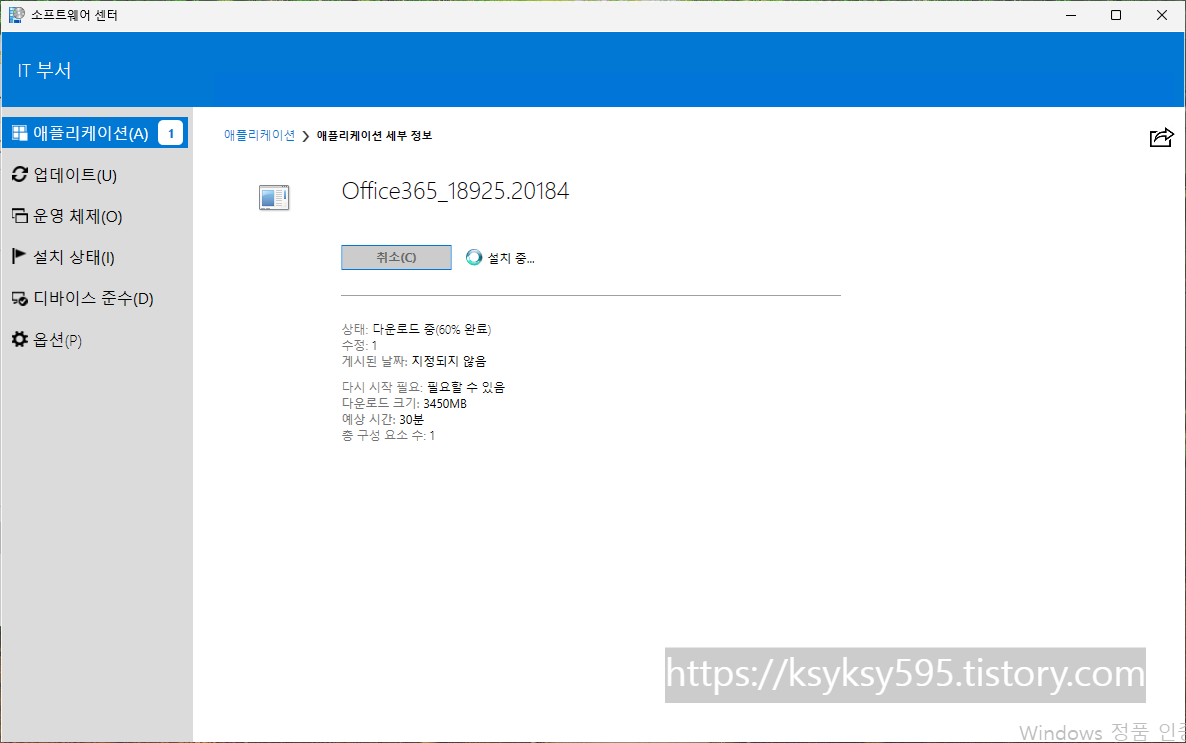1186x743 pixels.
Task: Click the badge count 1 on Applications
Action: click(x=171, y=133)
